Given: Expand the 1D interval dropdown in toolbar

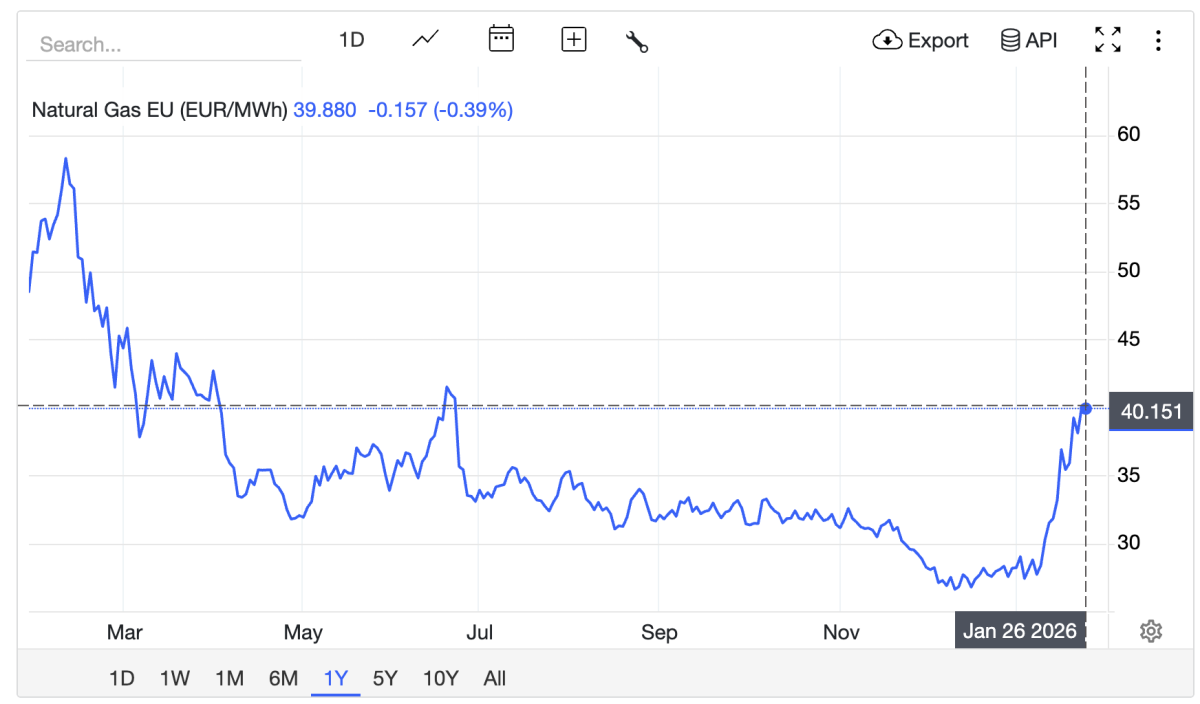Looking at the screenshot, I should (x=351, y=40).
